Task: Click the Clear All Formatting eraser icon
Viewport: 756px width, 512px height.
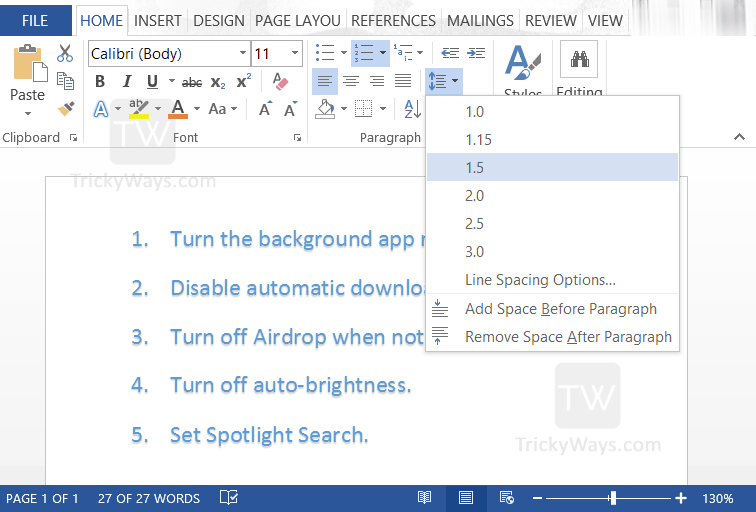Action: pos(280,81)
